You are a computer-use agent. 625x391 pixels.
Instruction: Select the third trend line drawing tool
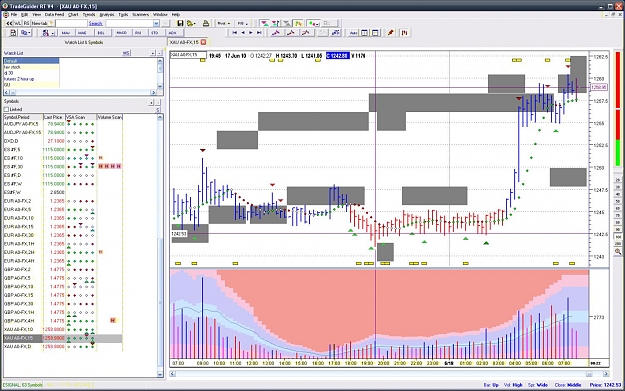[x=306, y=33]
